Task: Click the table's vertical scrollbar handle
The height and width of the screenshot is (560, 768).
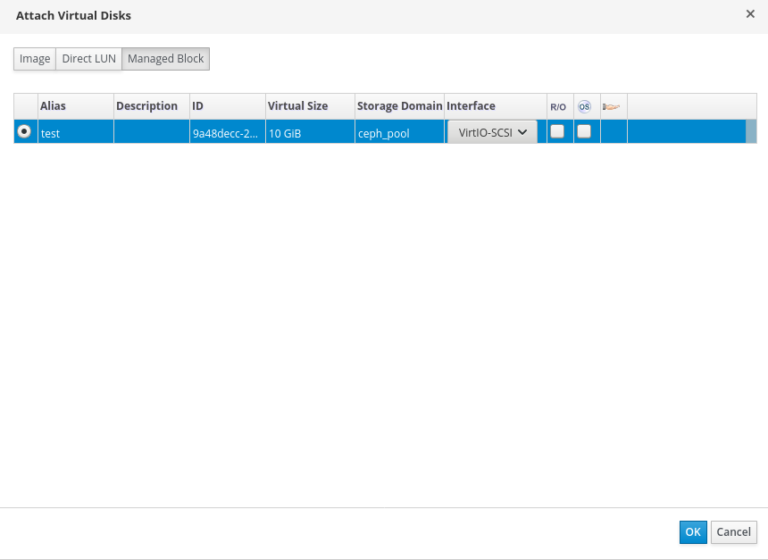Action: [x=751, y=132]
